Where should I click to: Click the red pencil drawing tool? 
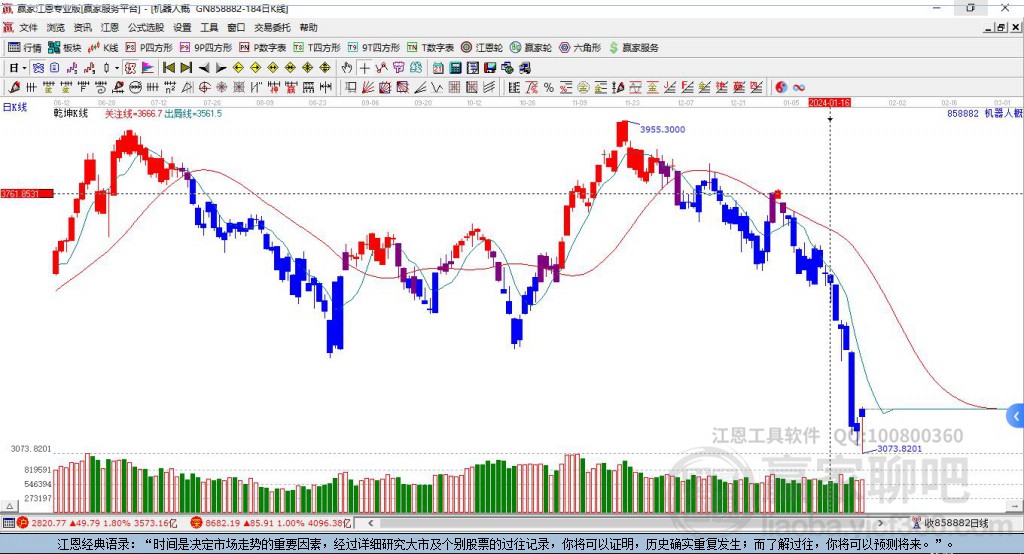[14, 87]
